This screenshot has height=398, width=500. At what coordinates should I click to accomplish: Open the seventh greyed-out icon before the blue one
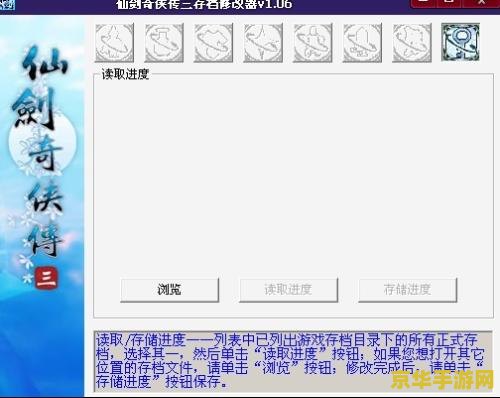click(x=412, y=43)
